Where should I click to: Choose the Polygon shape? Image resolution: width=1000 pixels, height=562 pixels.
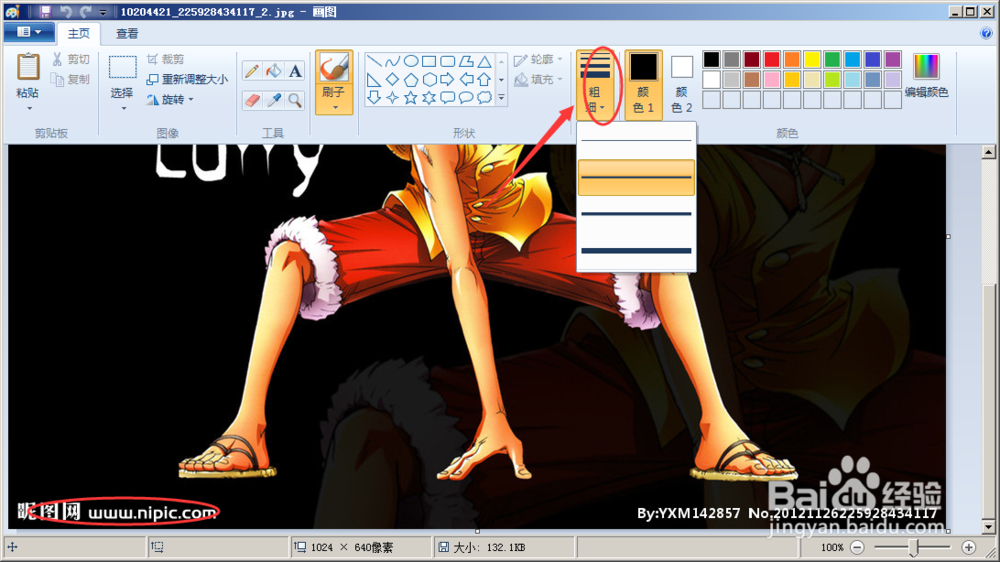click(466, 61)
